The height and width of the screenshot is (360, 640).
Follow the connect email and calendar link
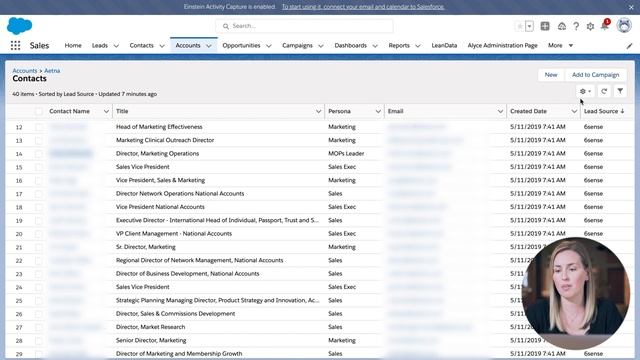(x=363, y=7)
